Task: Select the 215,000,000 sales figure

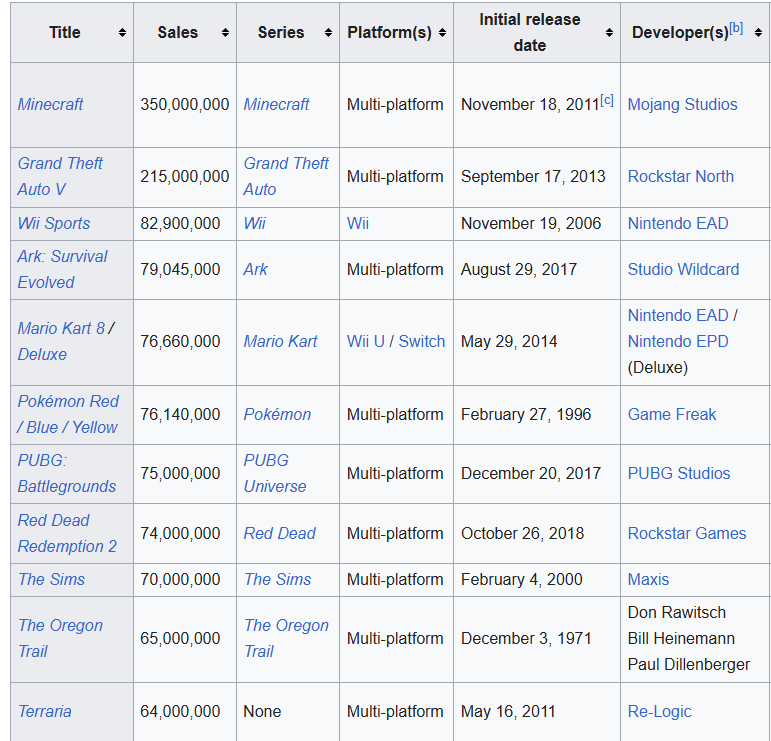Action: (x=185, y=177)
